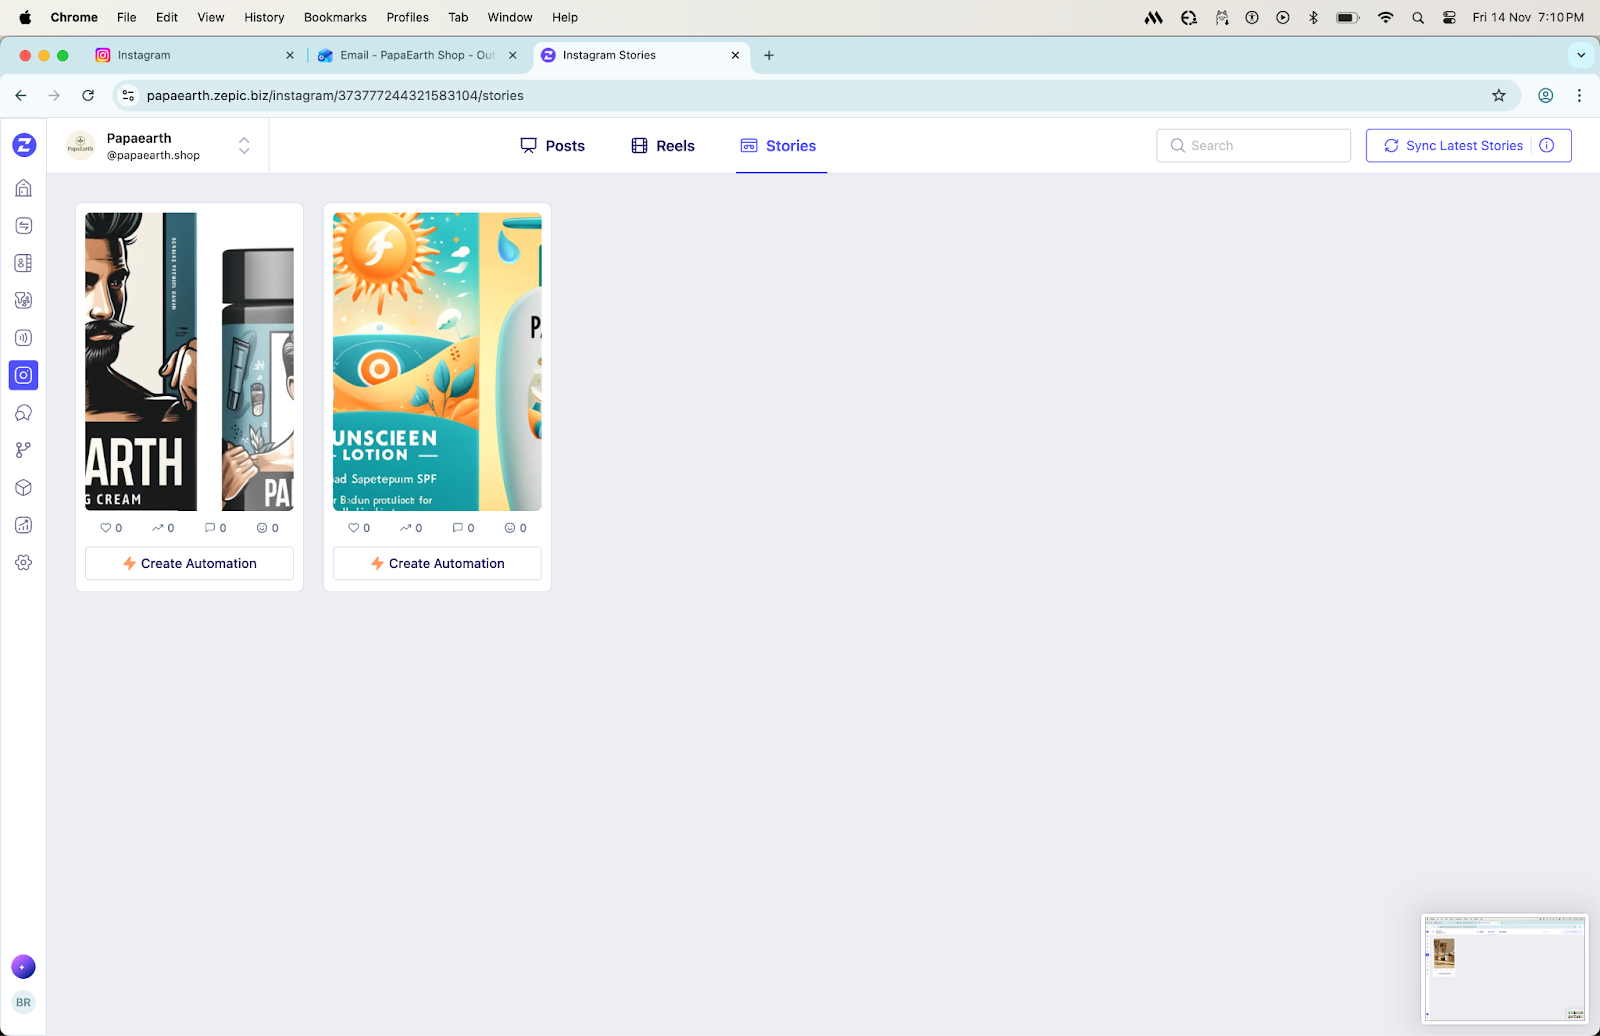
Task: Click the share count icon on sunscreen story
Action: coord(405,528)
